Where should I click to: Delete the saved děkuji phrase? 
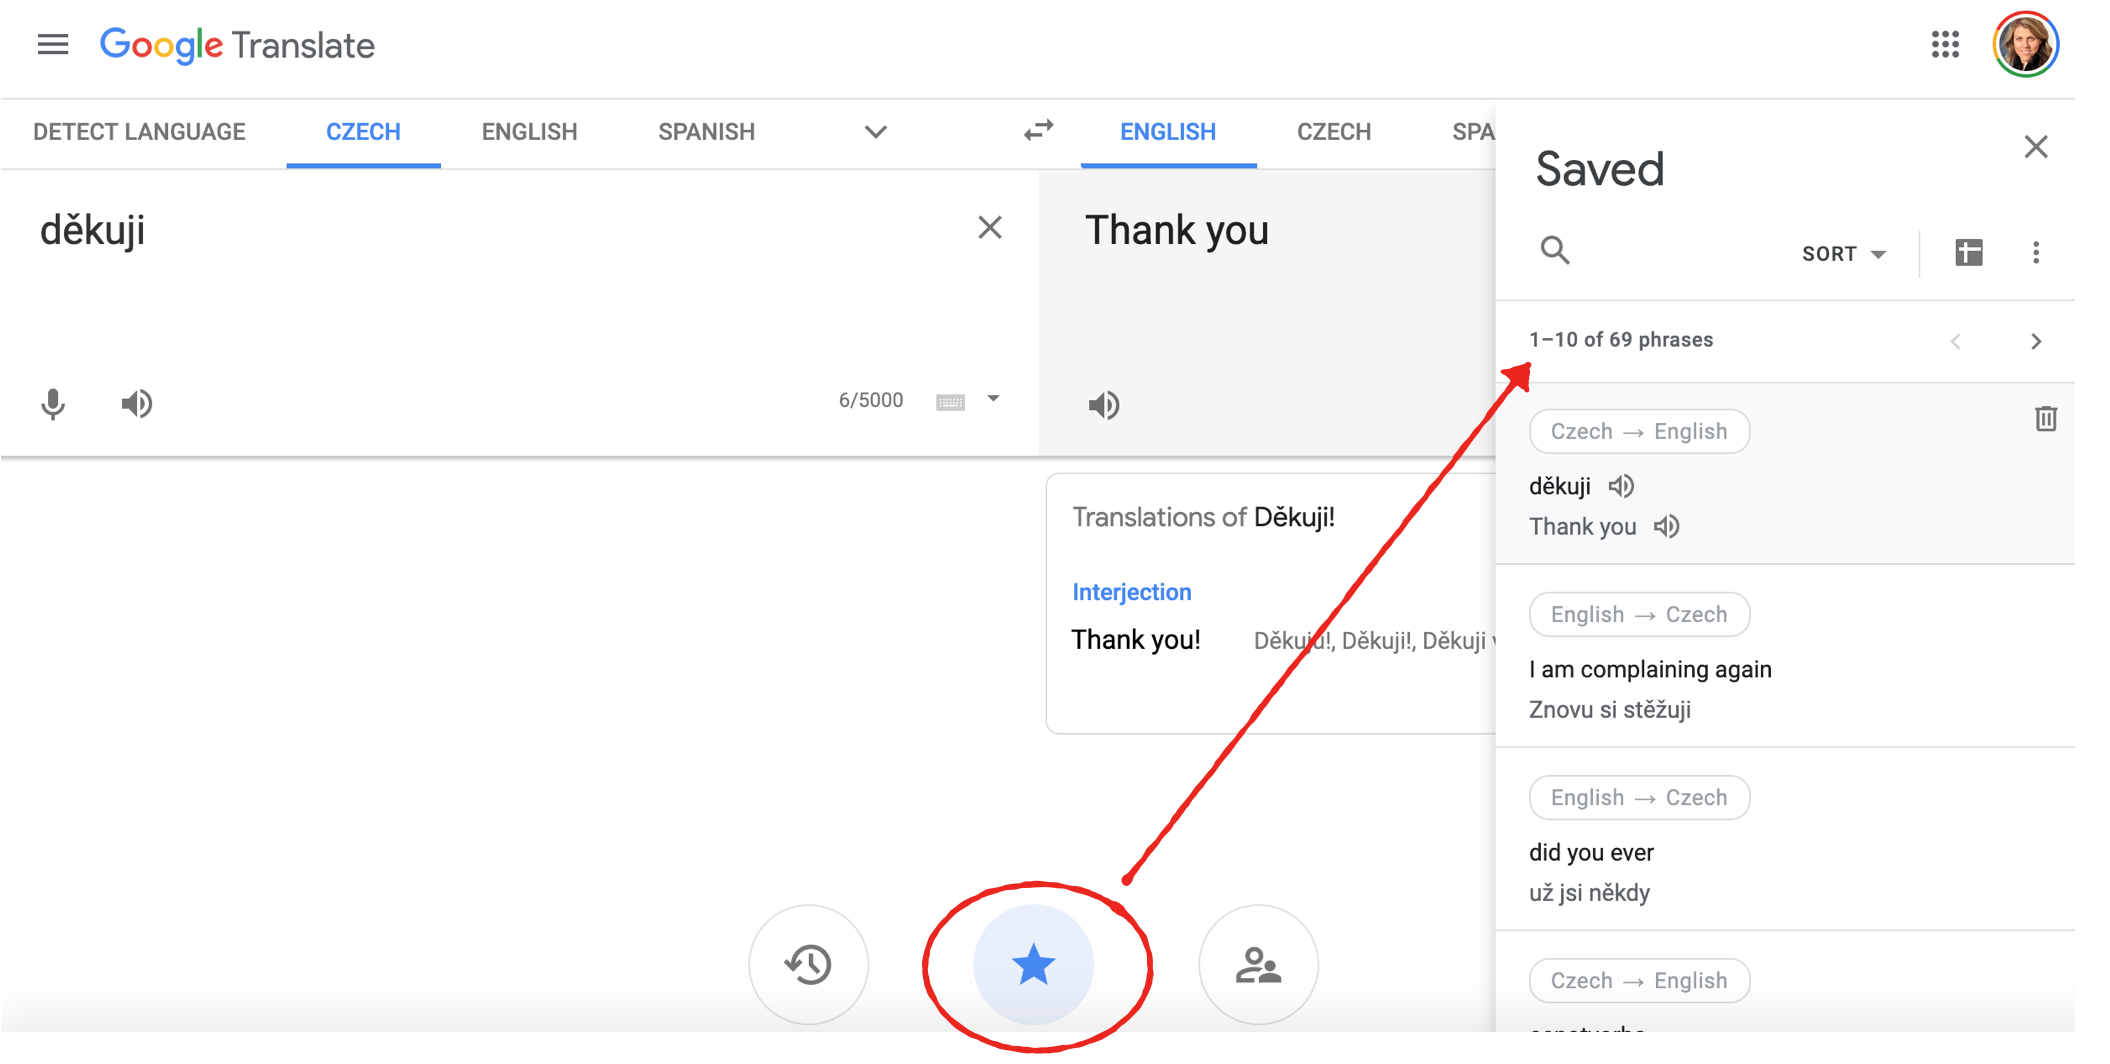click(x=2046, y=418)
